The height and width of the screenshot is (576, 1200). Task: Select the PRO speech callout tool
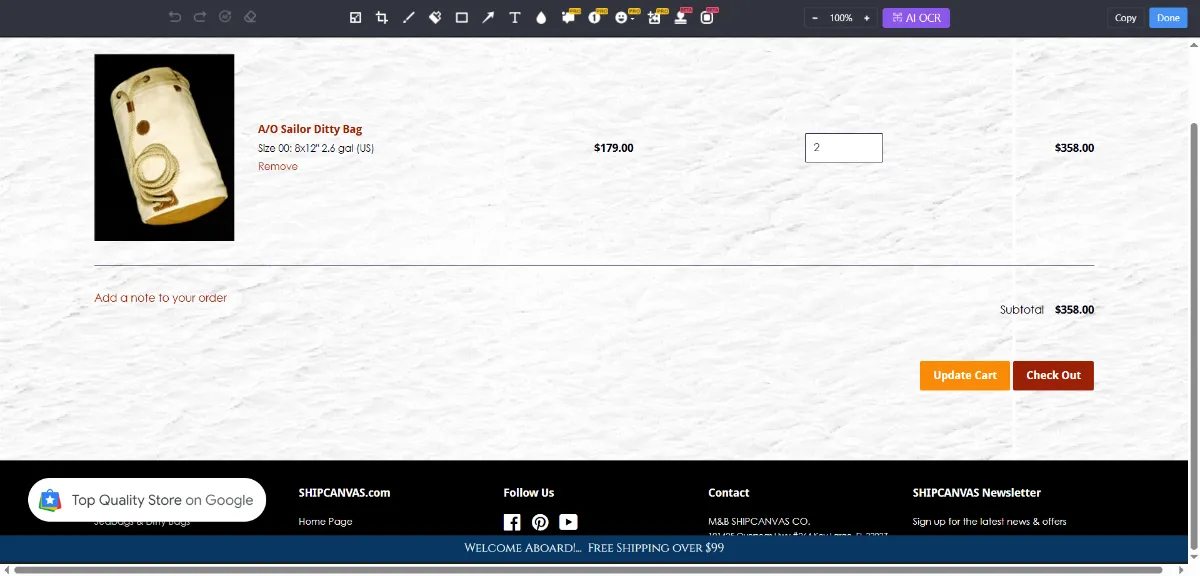[569, 16]
